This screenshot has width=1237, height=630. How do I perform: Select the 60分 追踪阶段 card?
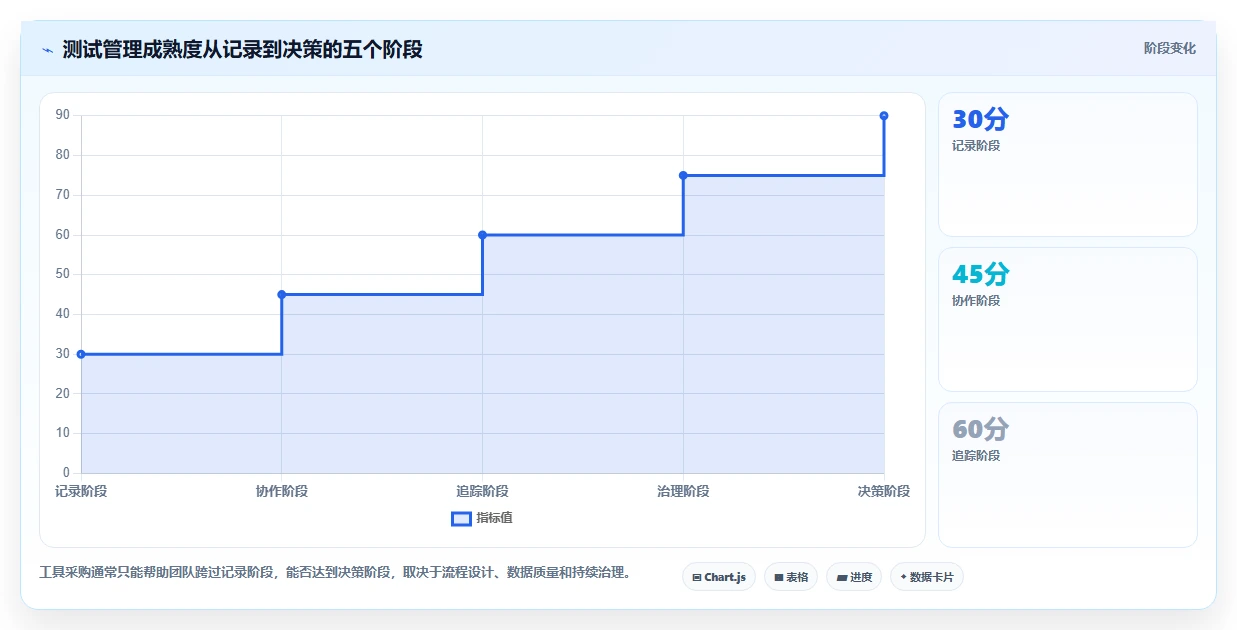1067,474
